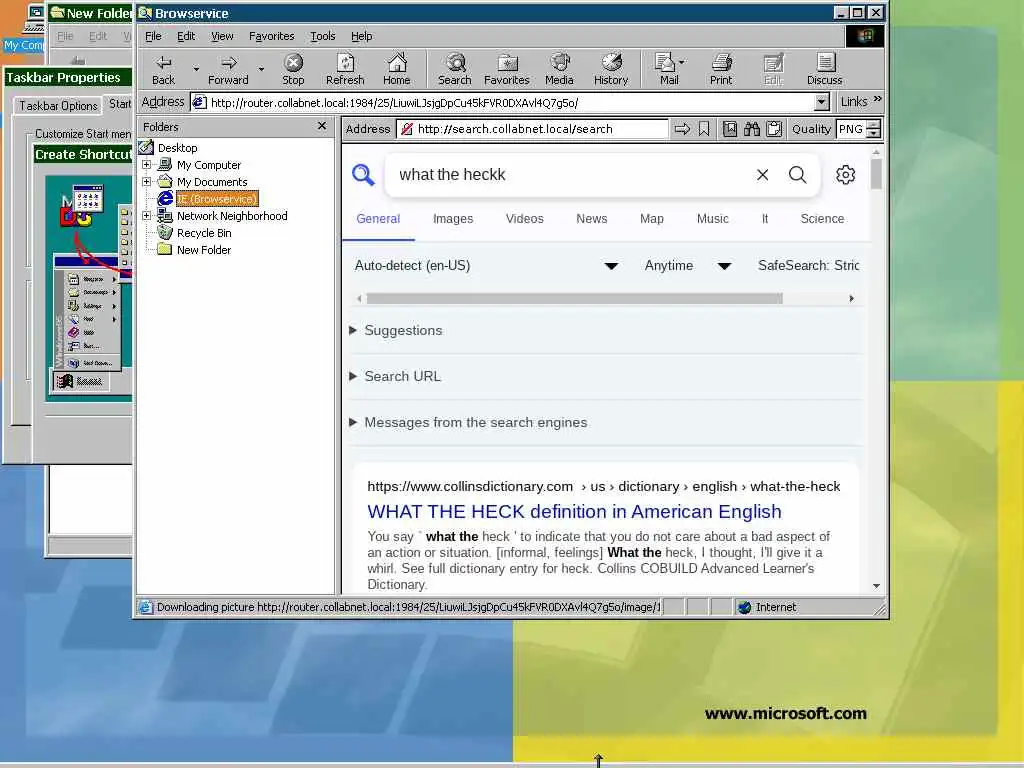Image resolution: width=1024 pixels, height=768 pixels.
Task: Open search preferences gear icon
Action: click(x=845, y=174)
